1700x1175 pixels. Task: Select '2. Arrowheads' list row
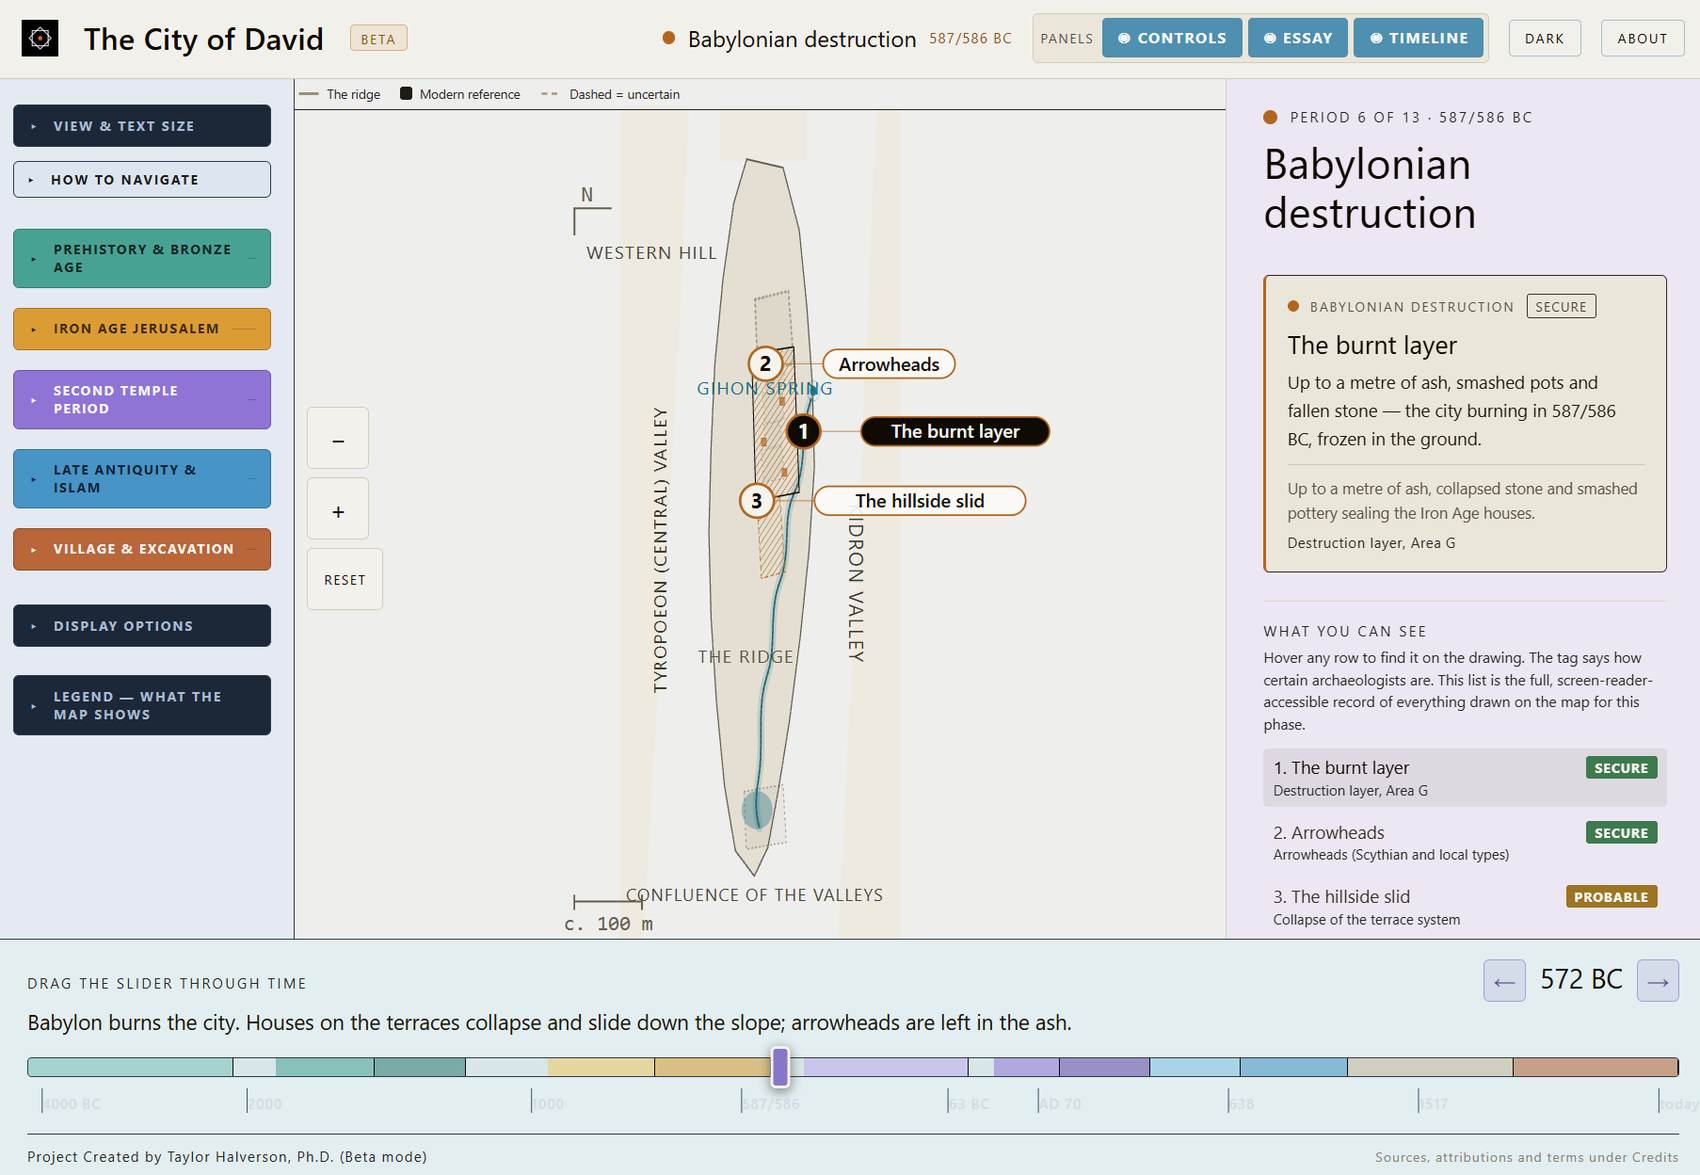tap(1465, 843)
